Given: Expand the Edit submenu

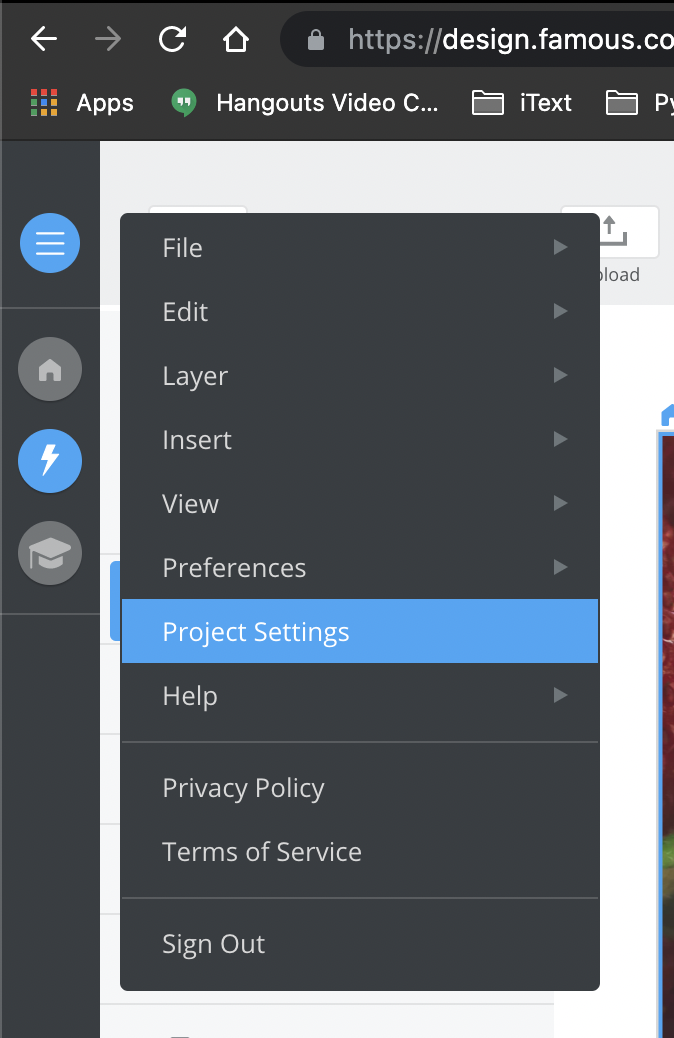Looking at the screenshot, I should tap(360, 312).
